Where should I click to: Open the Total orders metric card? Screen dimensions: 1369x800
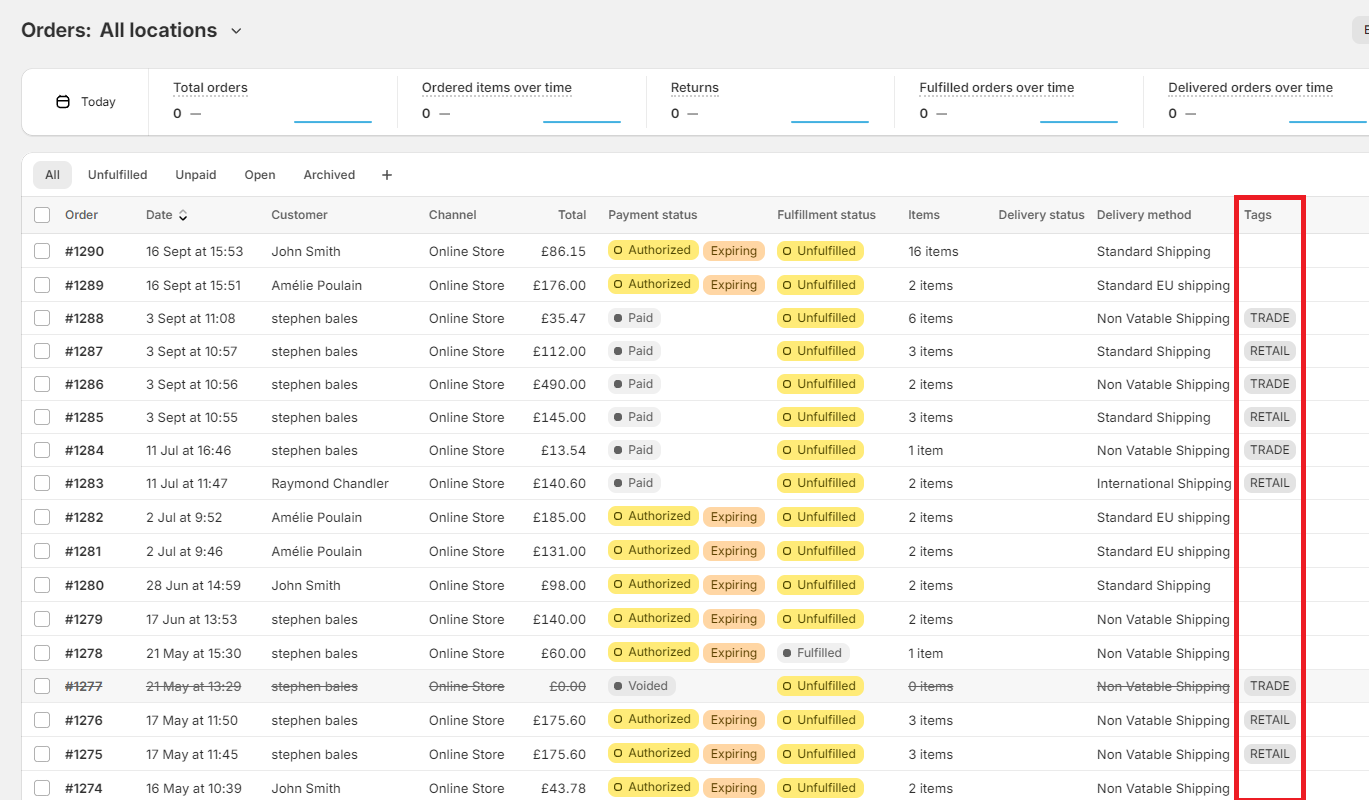[210, 88]
